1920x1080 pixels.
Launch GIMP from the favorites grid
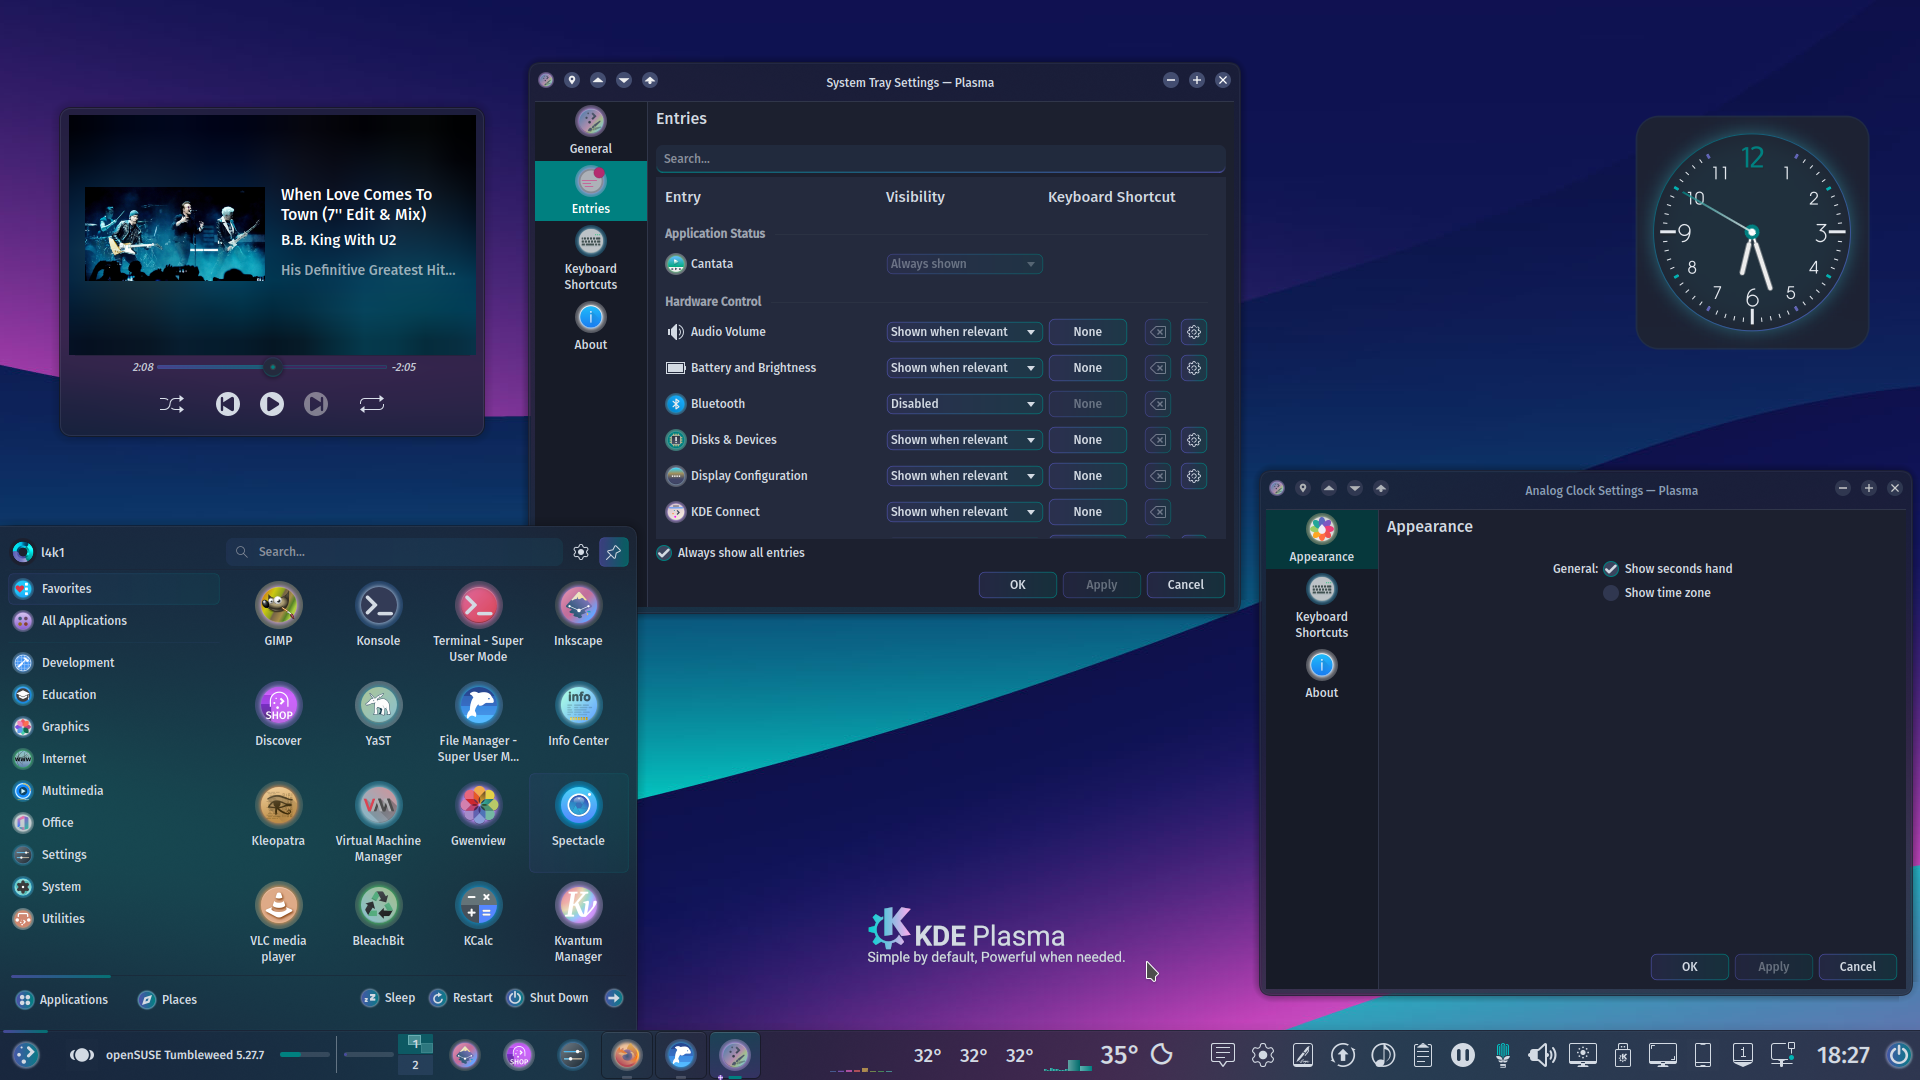pos(278,614)
